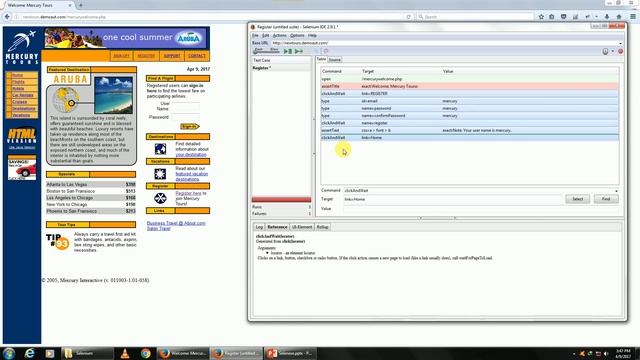This screenshot has width=640, height=360.
Task: Click the Savings car advertisement
Action: coord(22,169)
